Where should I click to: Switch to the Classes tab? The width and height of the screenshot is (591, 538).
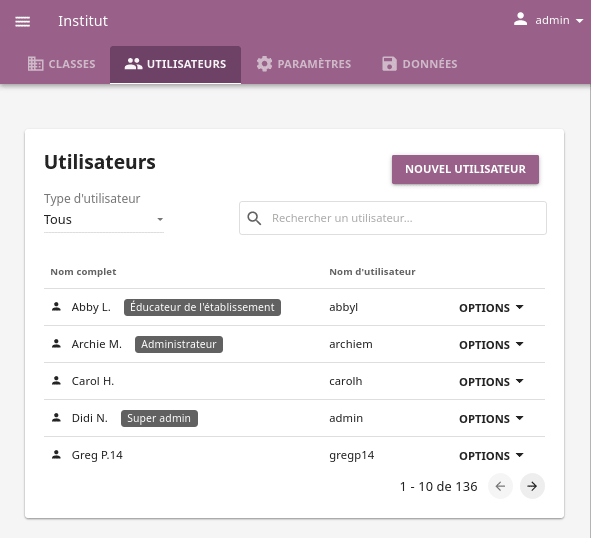[61, 64]
